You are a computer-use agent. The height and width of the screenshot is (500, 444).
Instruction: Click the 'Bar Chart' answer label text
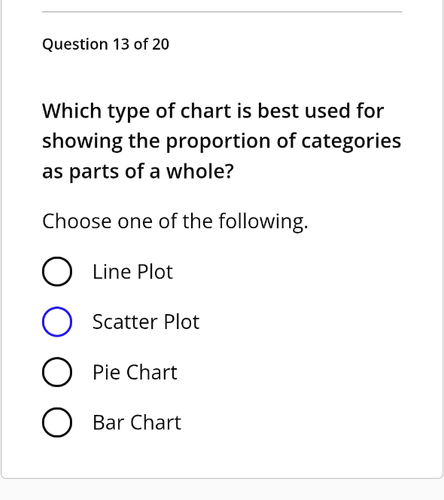tap(137, 422)
